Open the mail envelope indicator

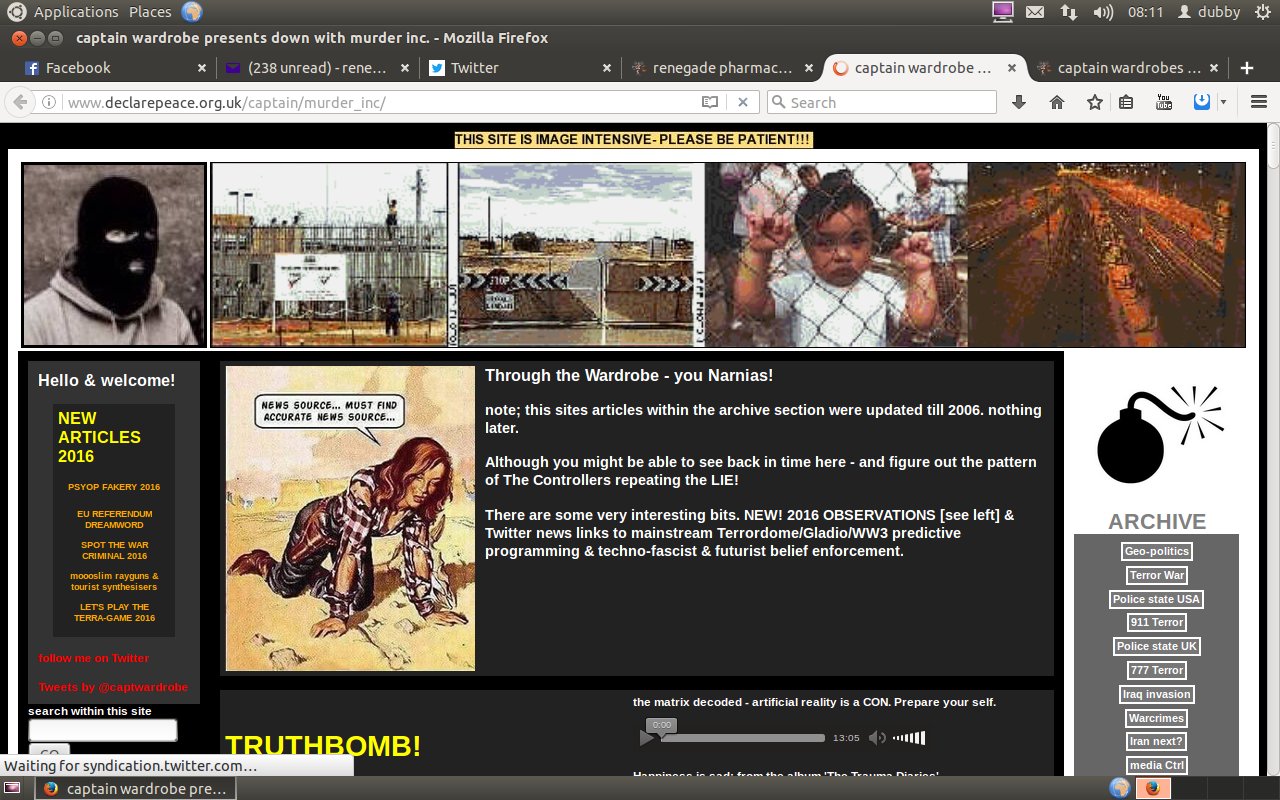1035,12
